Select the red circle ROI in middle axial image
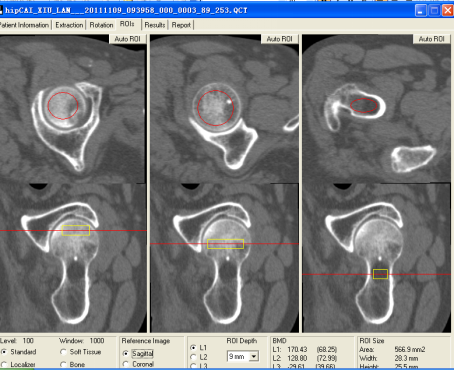This screenshot has width=455, height=371. tap(216, 108)
